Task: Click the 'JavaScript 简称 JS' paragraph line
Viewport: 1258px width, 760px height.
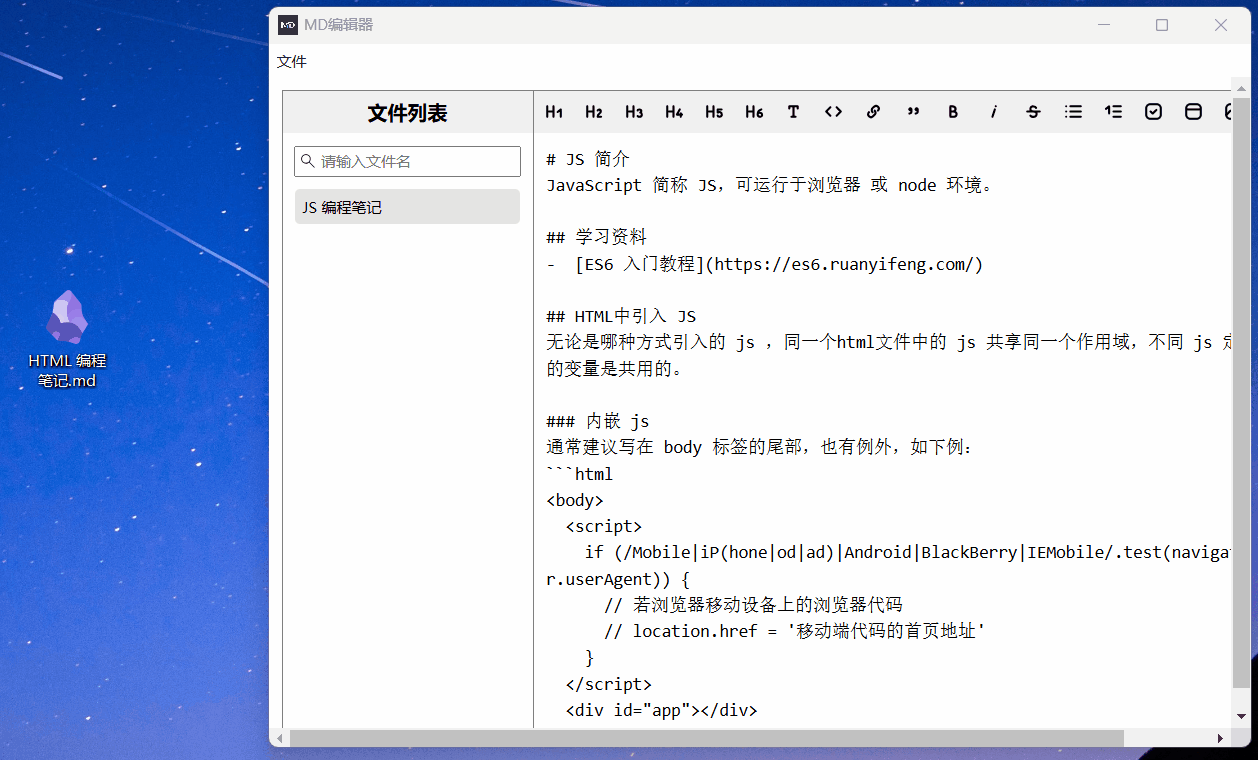Action: [770, 185]
